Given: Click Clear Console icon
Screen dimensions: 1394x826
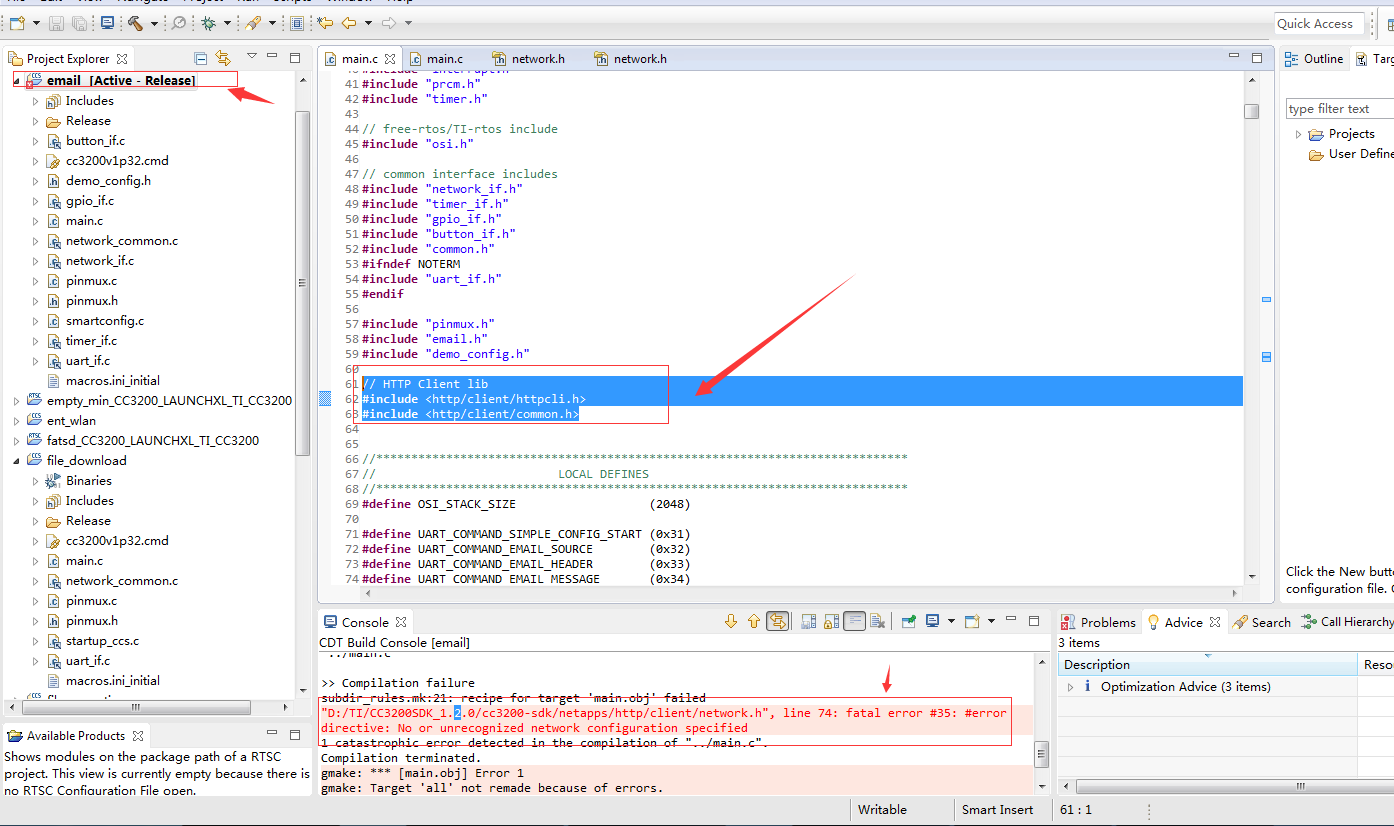Looking at the screenshot, I should (x=877, y=621).
